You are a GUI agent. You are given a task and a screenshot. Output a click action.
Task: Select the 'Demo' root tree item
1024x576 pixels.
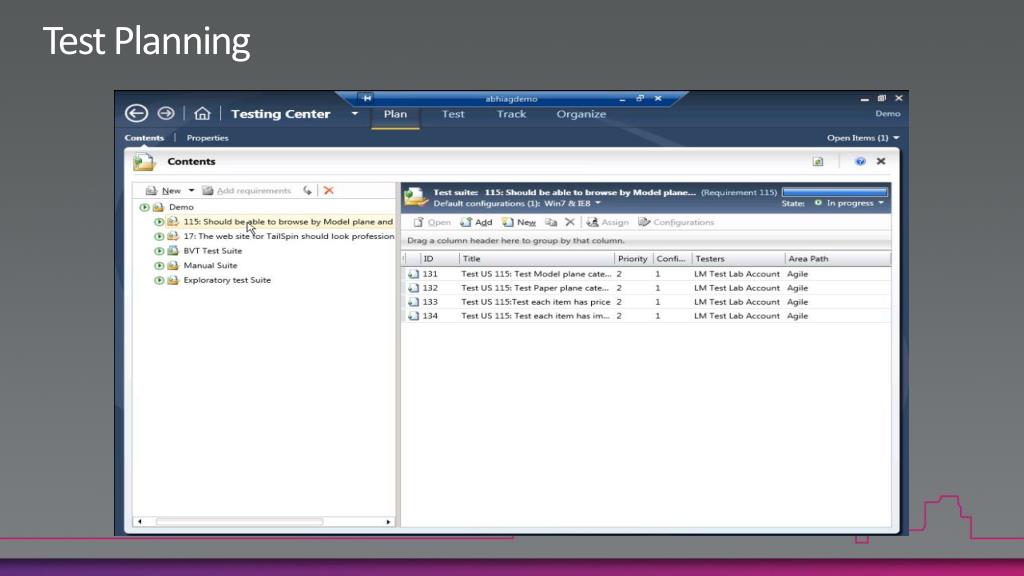point(181,207)
